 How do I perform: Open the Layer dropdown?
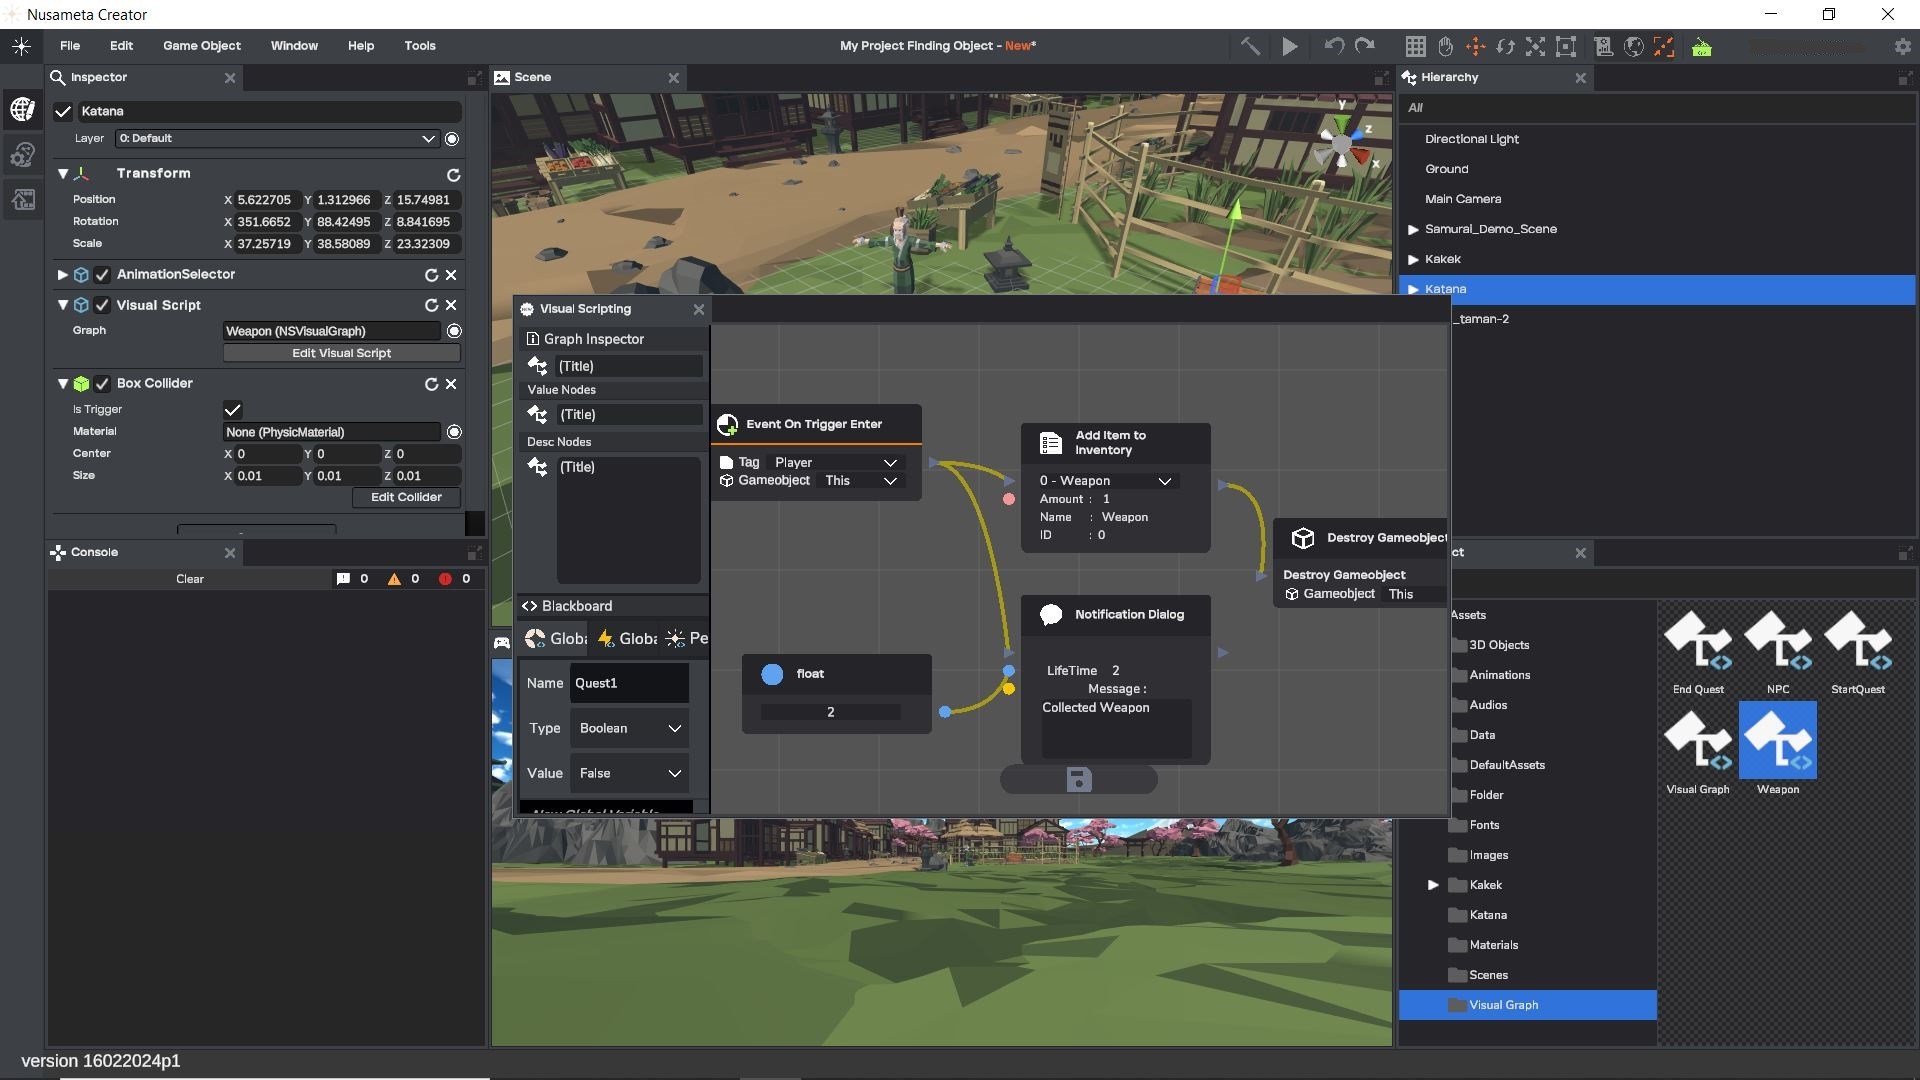[x=277, y=138]
